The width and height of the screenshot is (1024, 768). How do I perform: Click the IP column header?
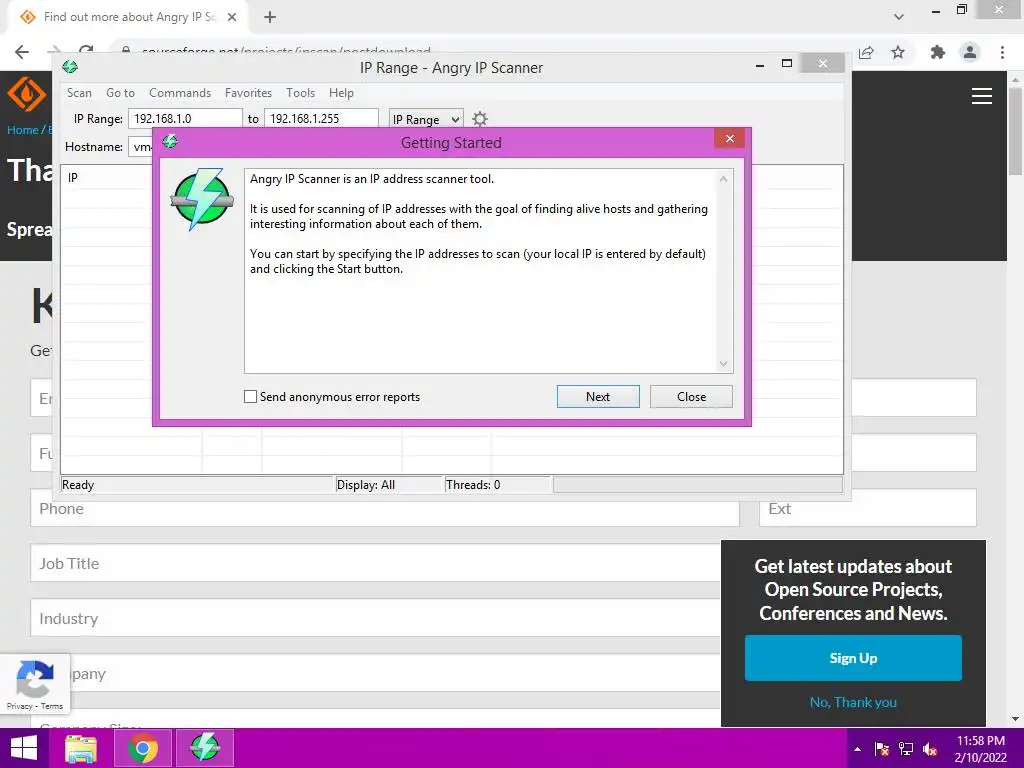[x=73, y=178]
